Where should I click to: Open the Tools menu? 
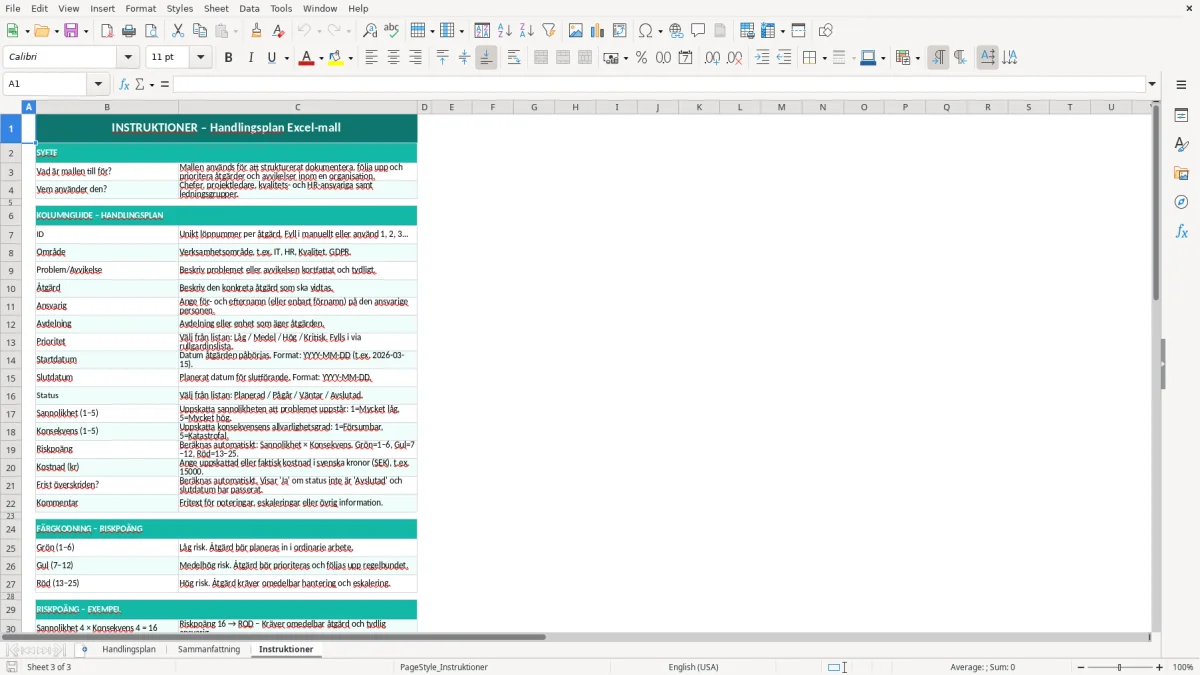click(x=281, y=8)
